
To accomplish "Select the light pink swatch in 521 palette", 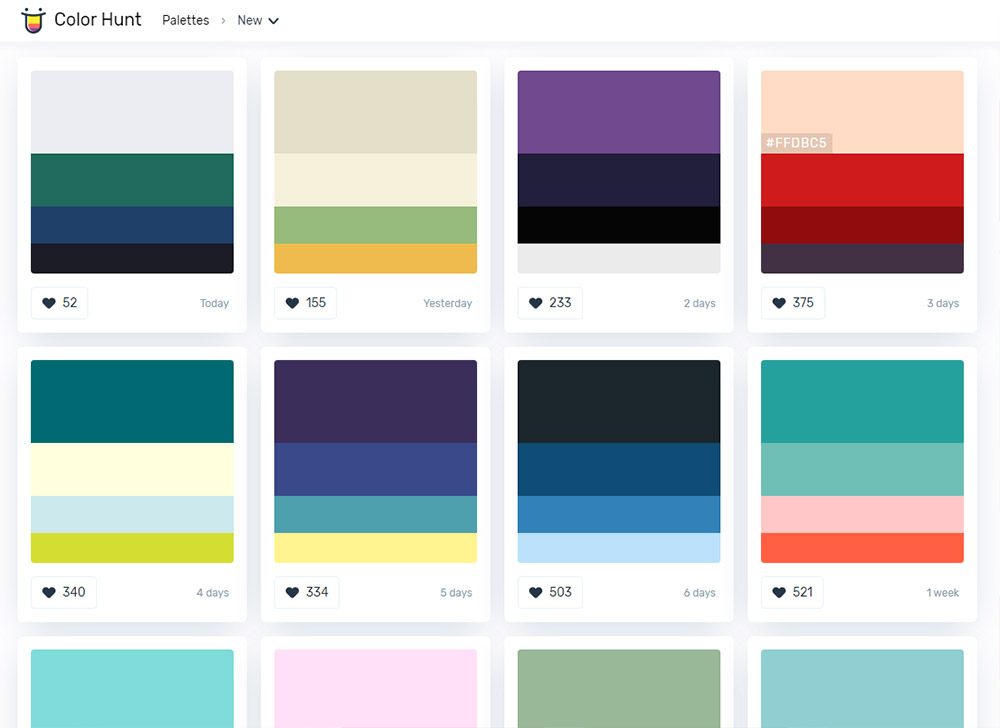I will click(x=862, y=514).
